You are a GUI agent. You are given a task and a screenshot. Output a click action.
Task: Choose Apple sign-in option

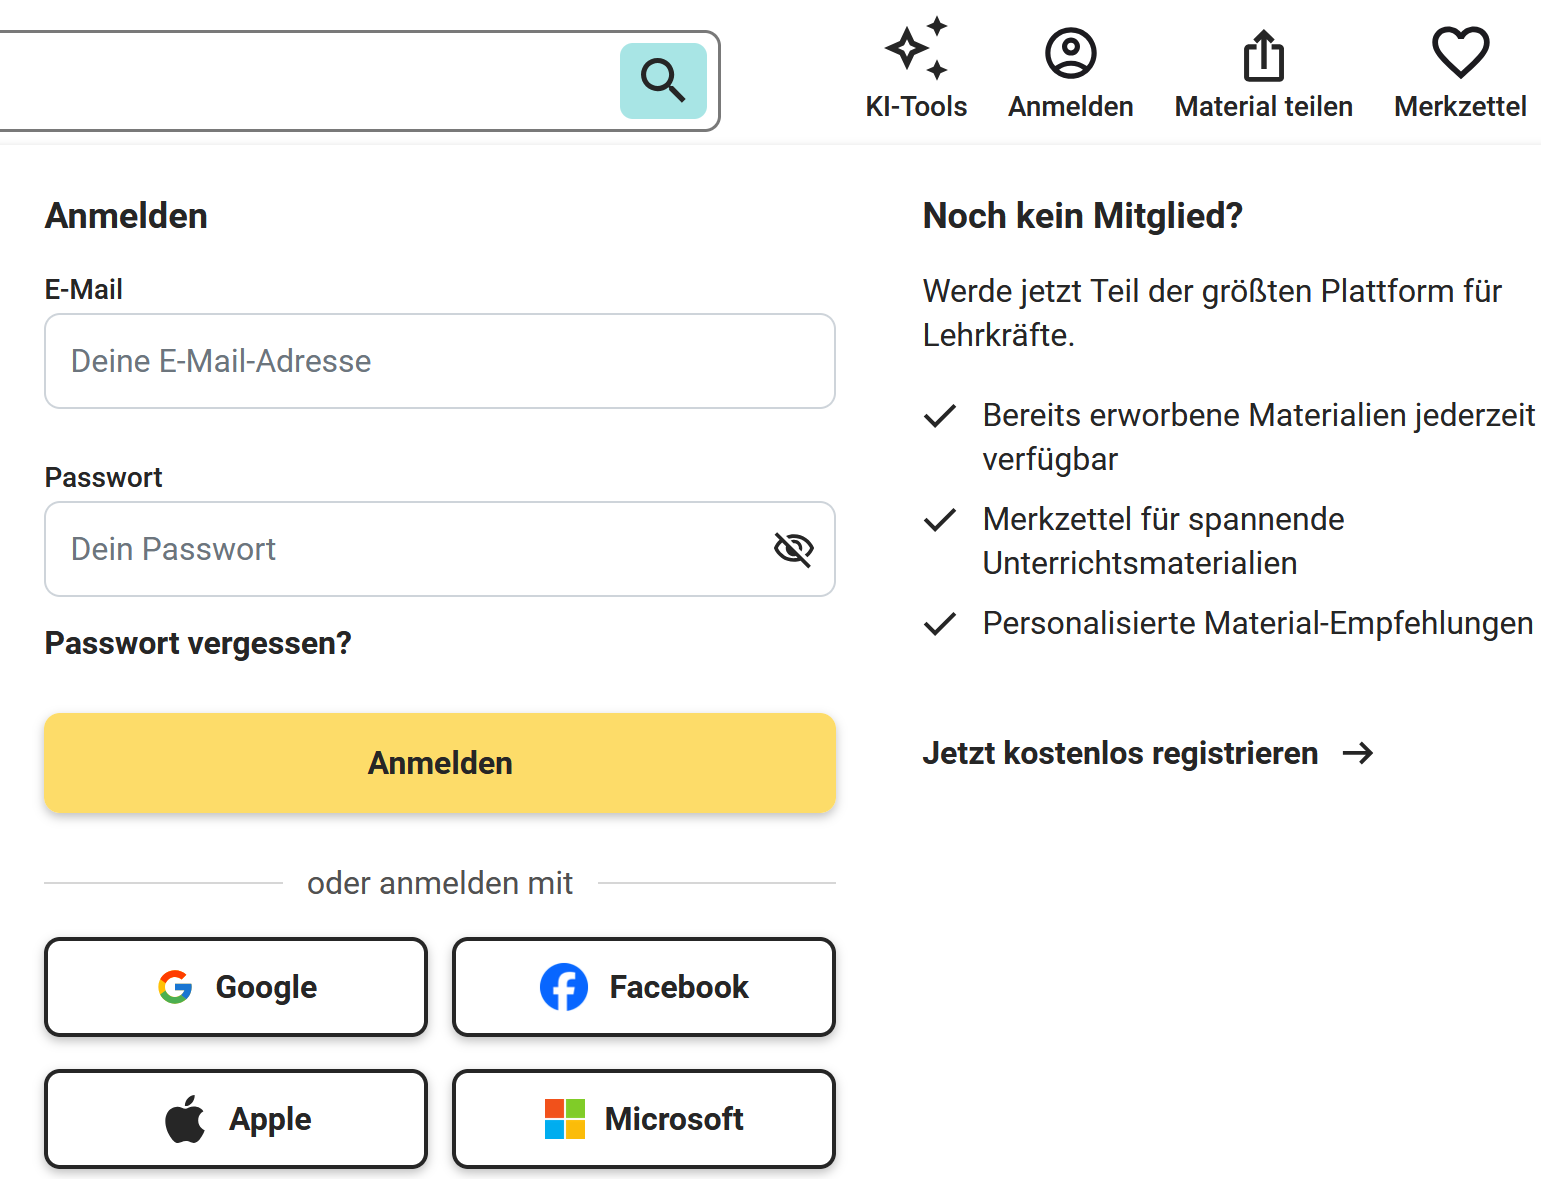coord(236,1119)
